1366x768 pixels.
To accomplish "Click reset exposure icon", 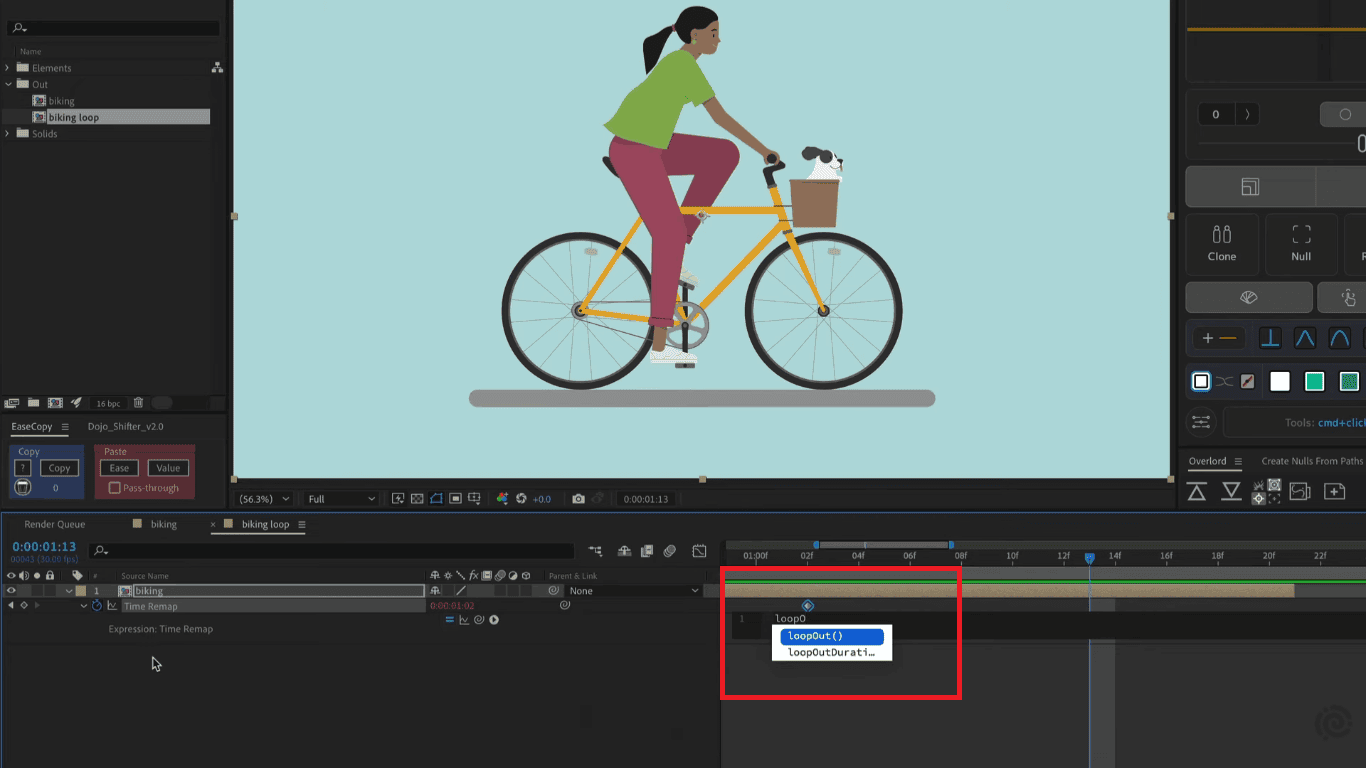I will tap(521, 498).
